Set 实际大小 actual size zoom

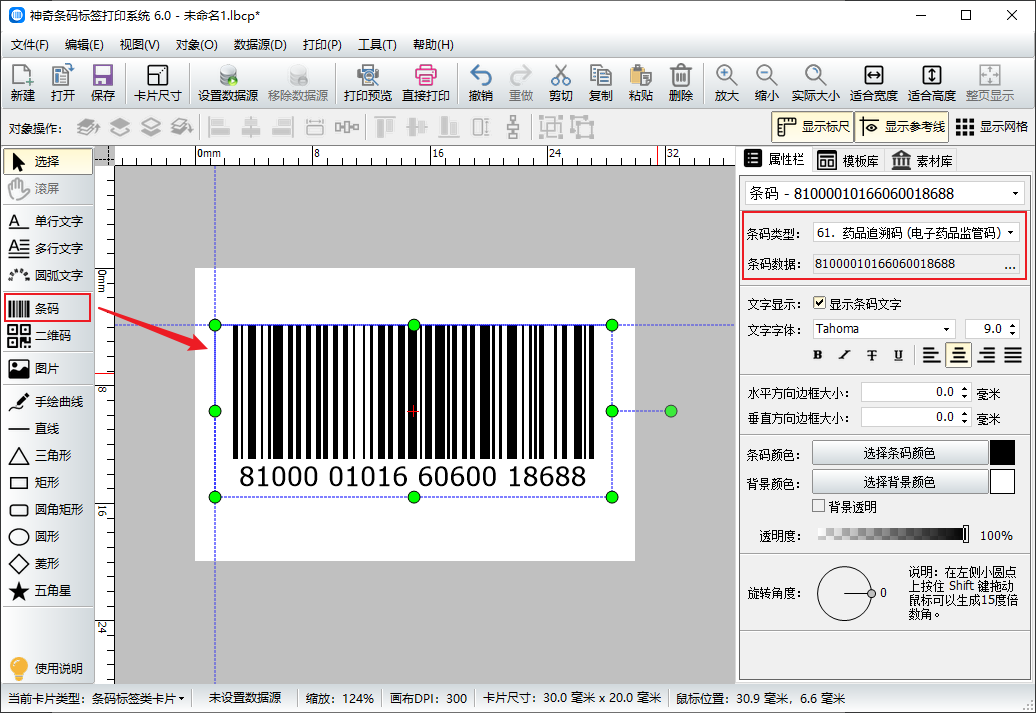point(816,83)
